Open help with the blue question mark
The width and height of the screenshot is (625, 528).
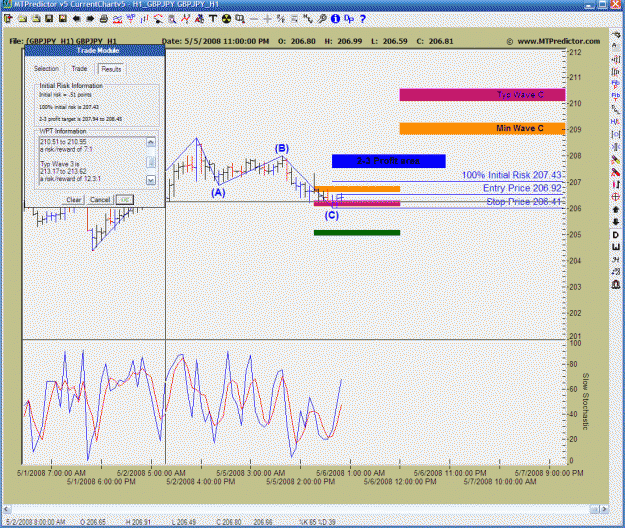362,19
